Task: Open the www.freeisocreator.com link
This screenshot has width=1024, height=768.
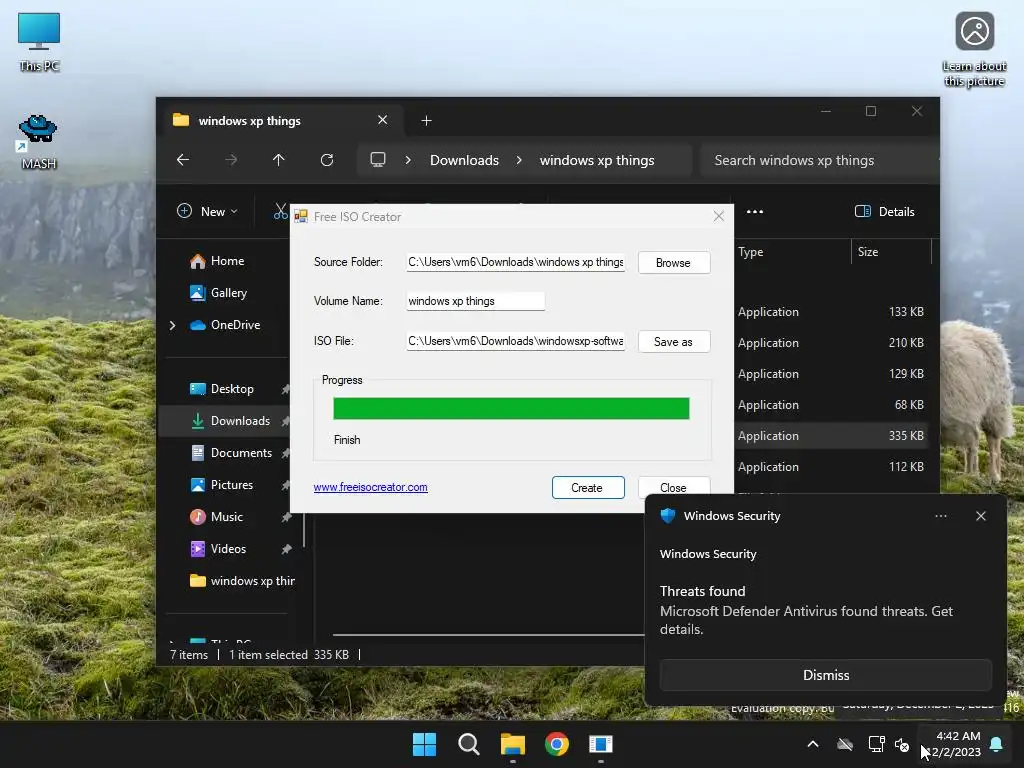Action: click(x=370, y=487)
